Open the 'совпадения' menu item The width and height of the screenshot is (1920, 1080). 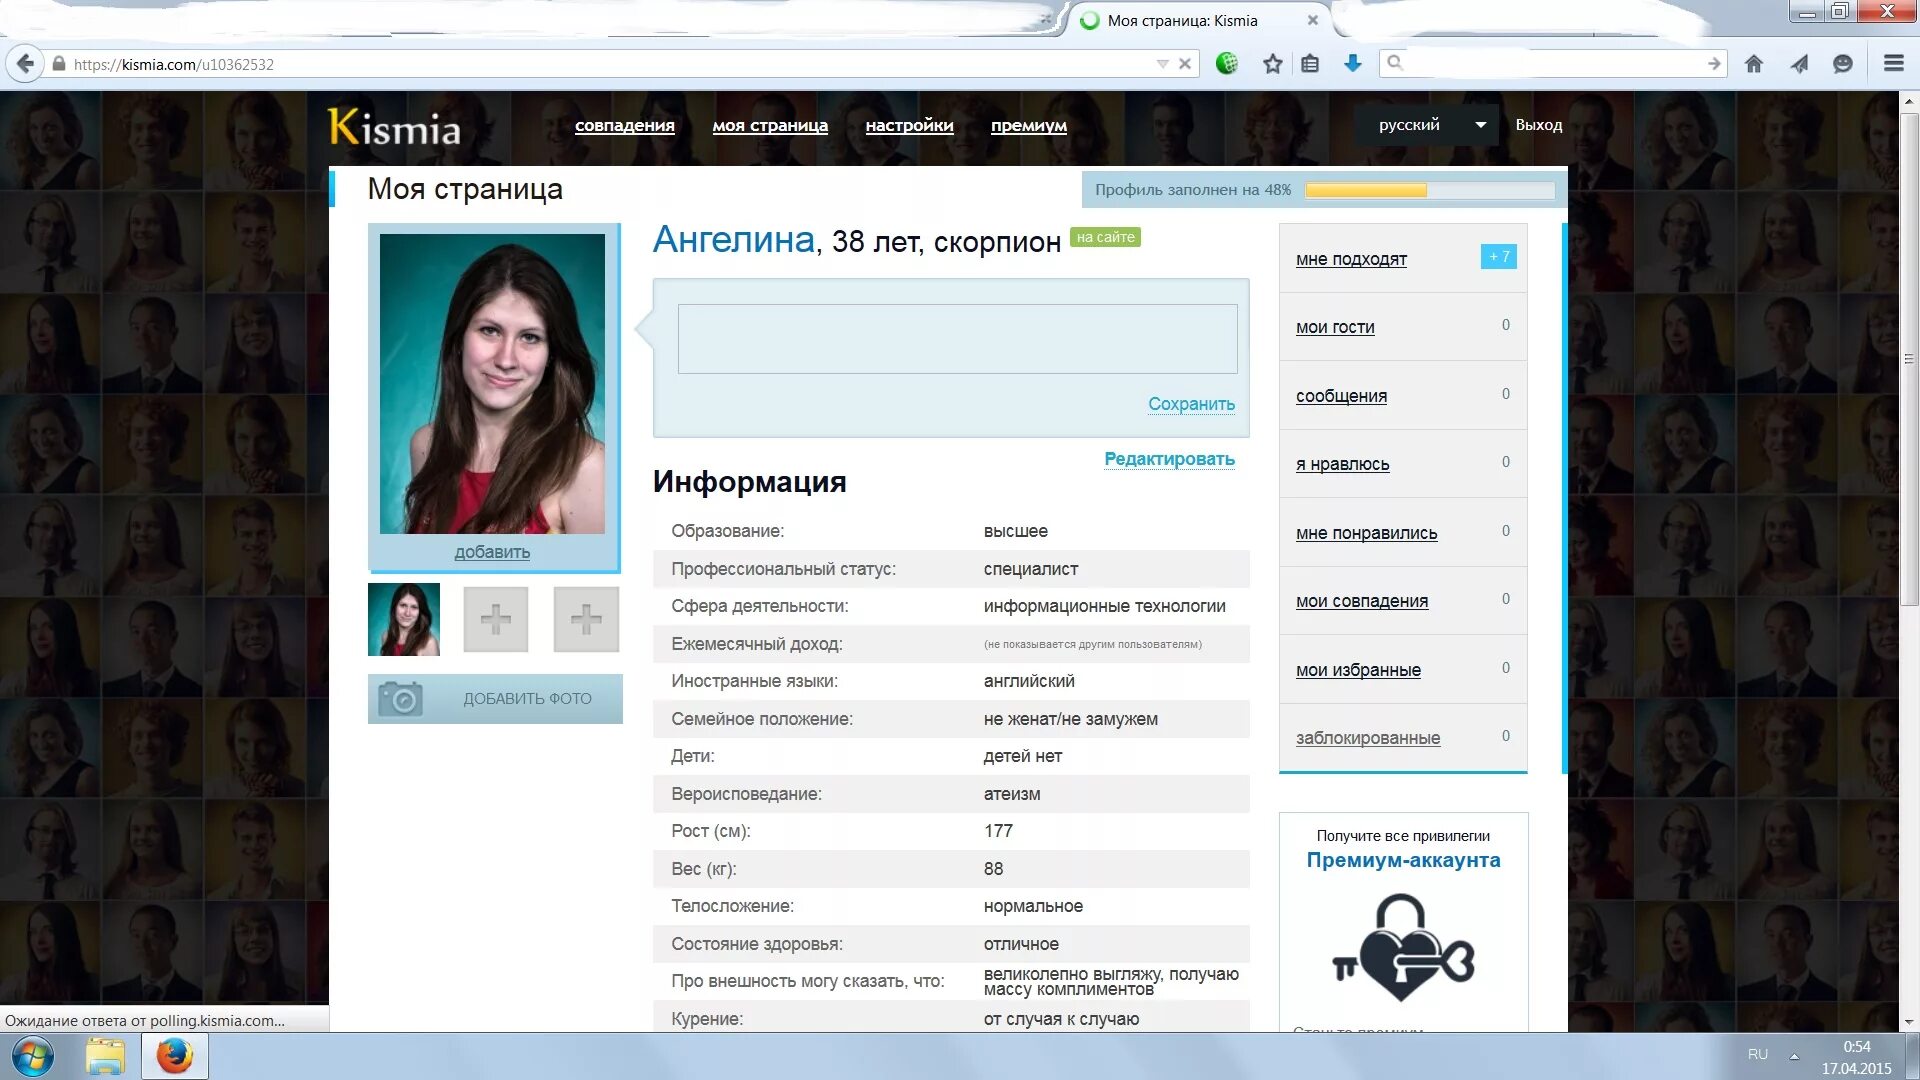625,125
